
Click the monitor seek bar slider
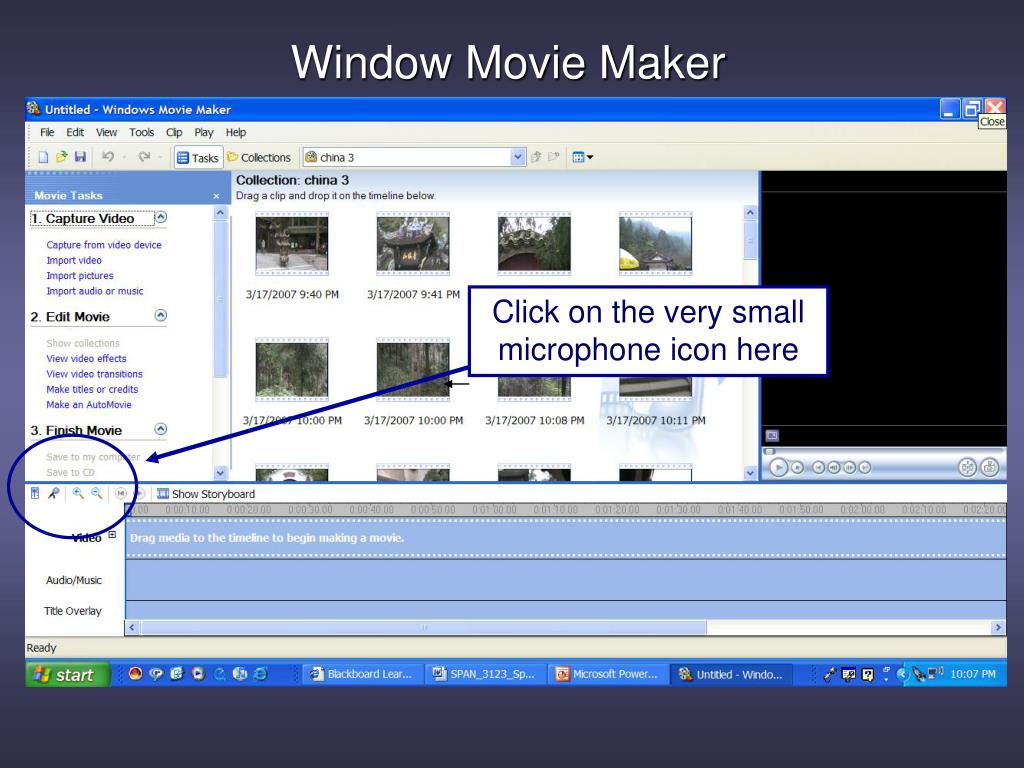pyautogui.click(x=770, y=451)
